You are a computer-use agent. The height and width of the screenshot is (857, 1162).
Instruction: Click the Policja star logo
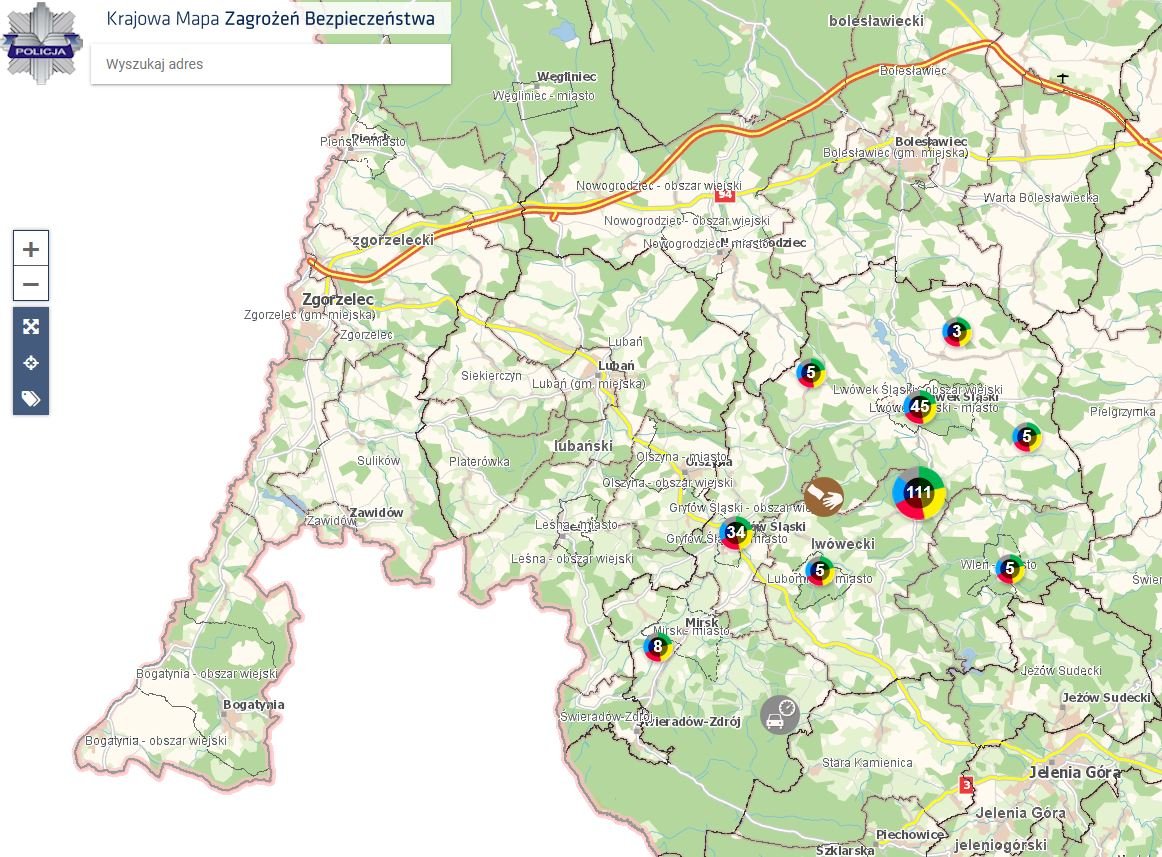(x=41, y=43)
